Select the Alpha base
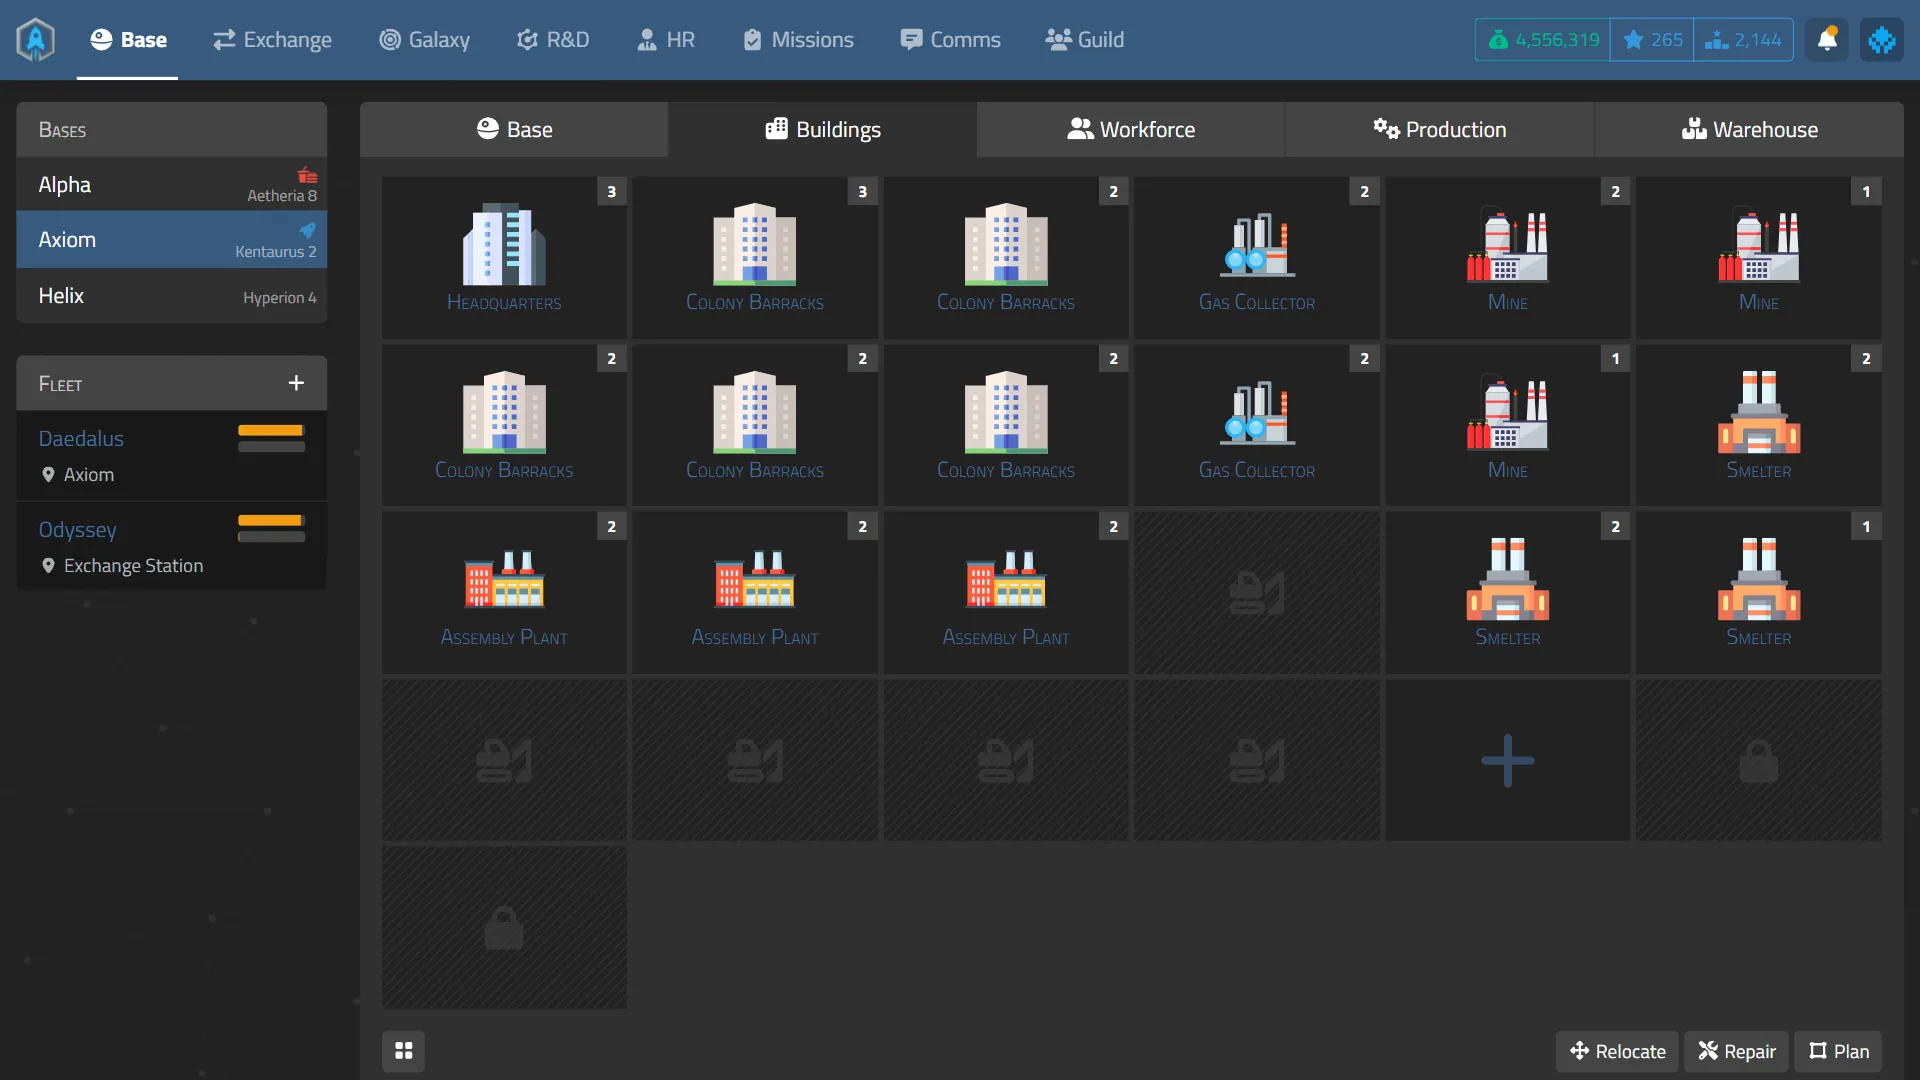The height and width of the screenshot is (1080, 1920). (172, 184)
